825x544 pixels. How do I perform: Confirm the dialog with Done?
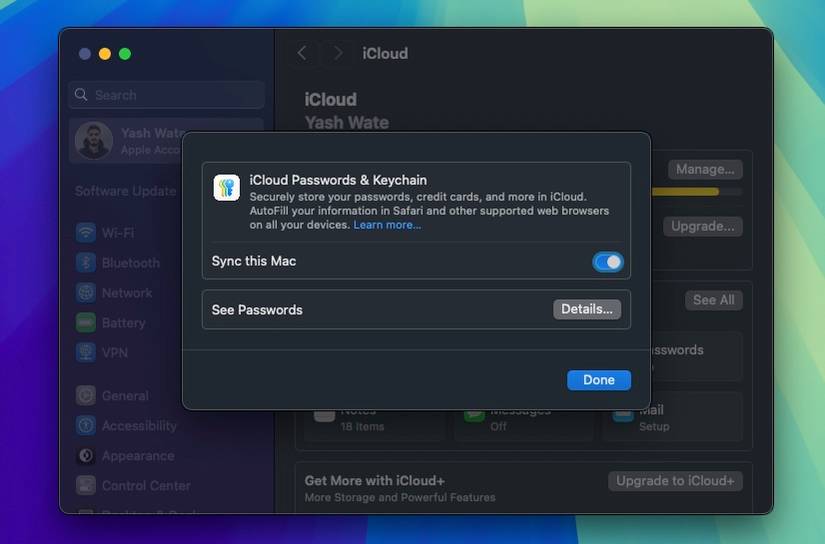[x=599, y=380]
